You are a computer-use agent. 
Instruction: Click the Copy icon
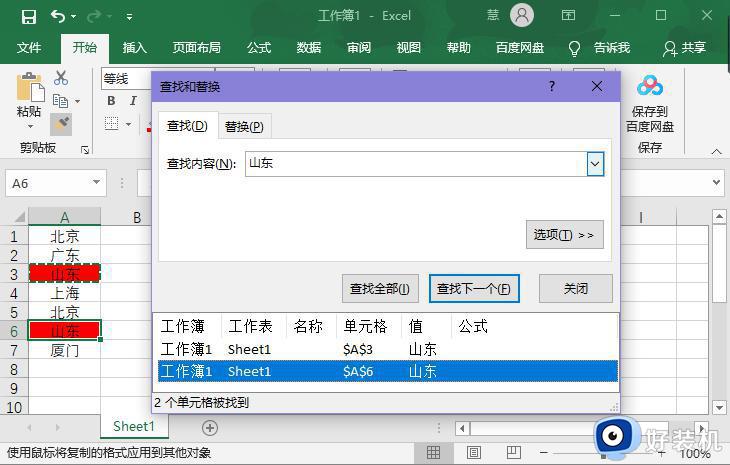click(61, 101)
